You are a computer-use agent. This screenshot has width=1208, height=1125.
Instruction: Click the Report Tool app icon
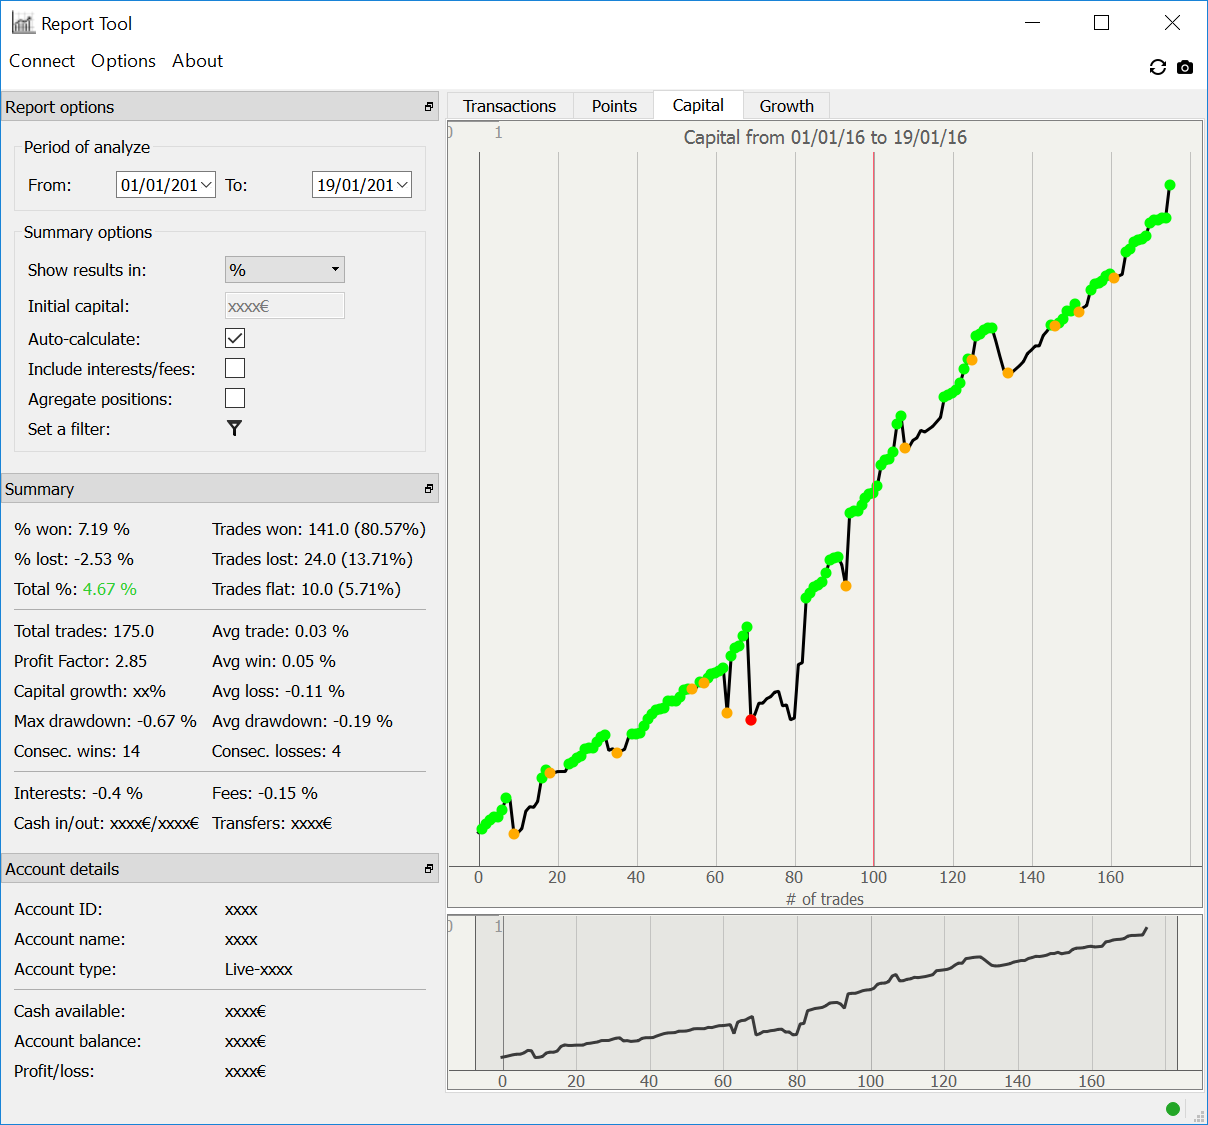[x=23, y=23]
